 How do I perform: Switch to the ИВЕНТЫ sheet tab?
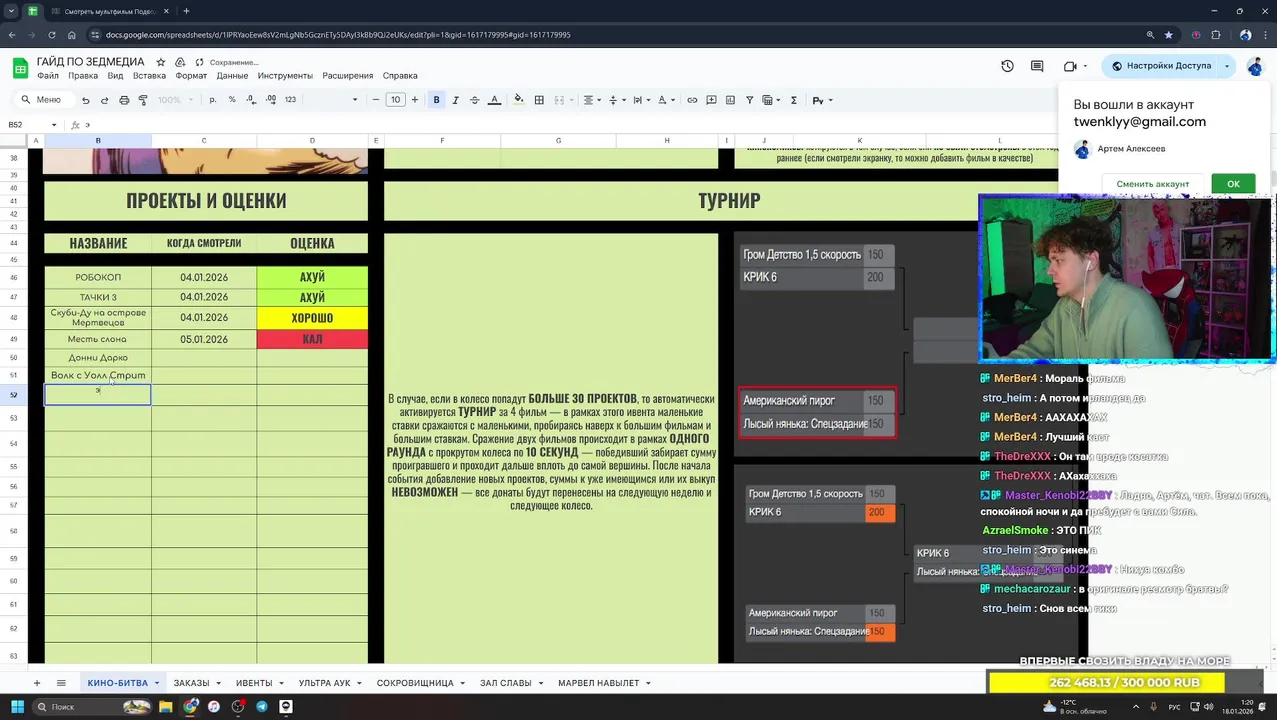[254, 683]
